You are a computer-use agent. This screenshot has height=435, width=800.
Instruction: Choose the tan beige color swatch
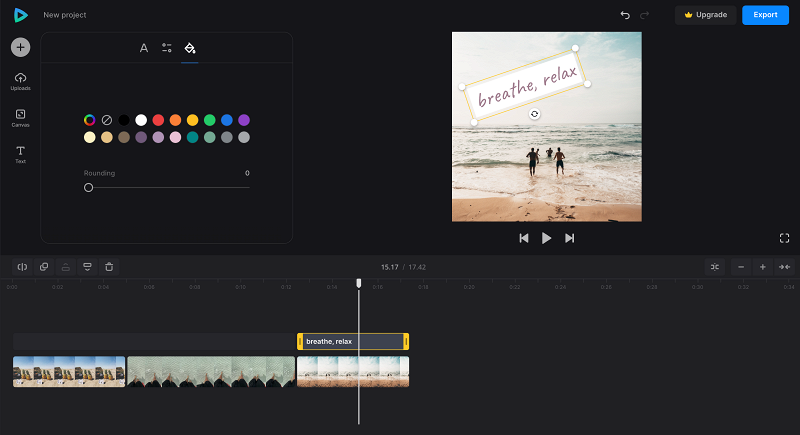pyautogui.click(x=107, y=137)
